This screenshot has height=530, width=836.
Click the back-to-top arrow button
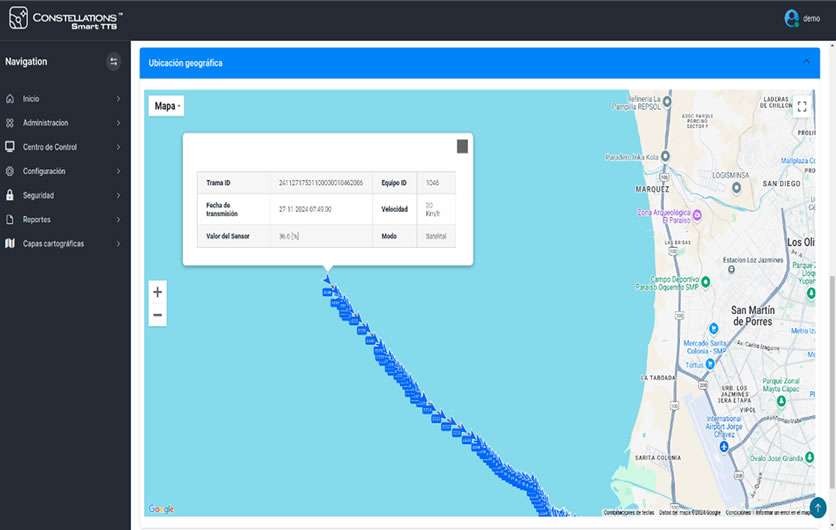click(x=818, y=507)
